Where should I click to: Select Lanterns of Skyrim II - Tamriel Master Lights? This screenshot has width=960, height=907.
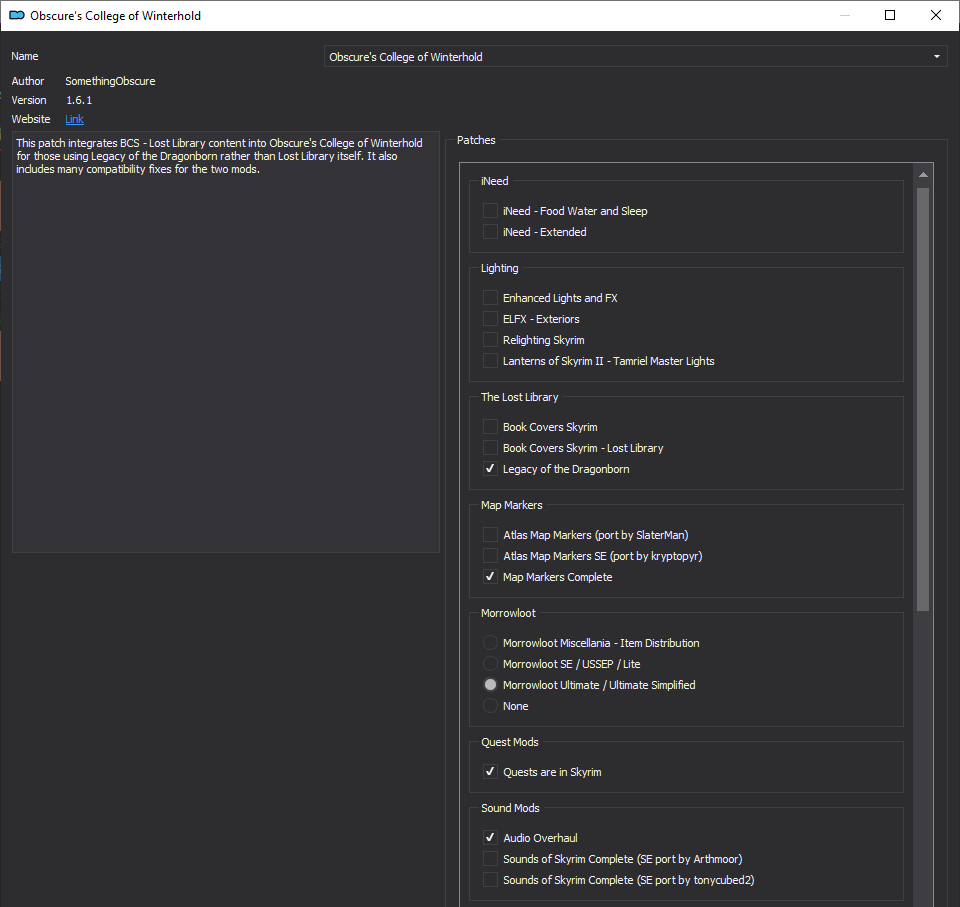coord(490,361)
